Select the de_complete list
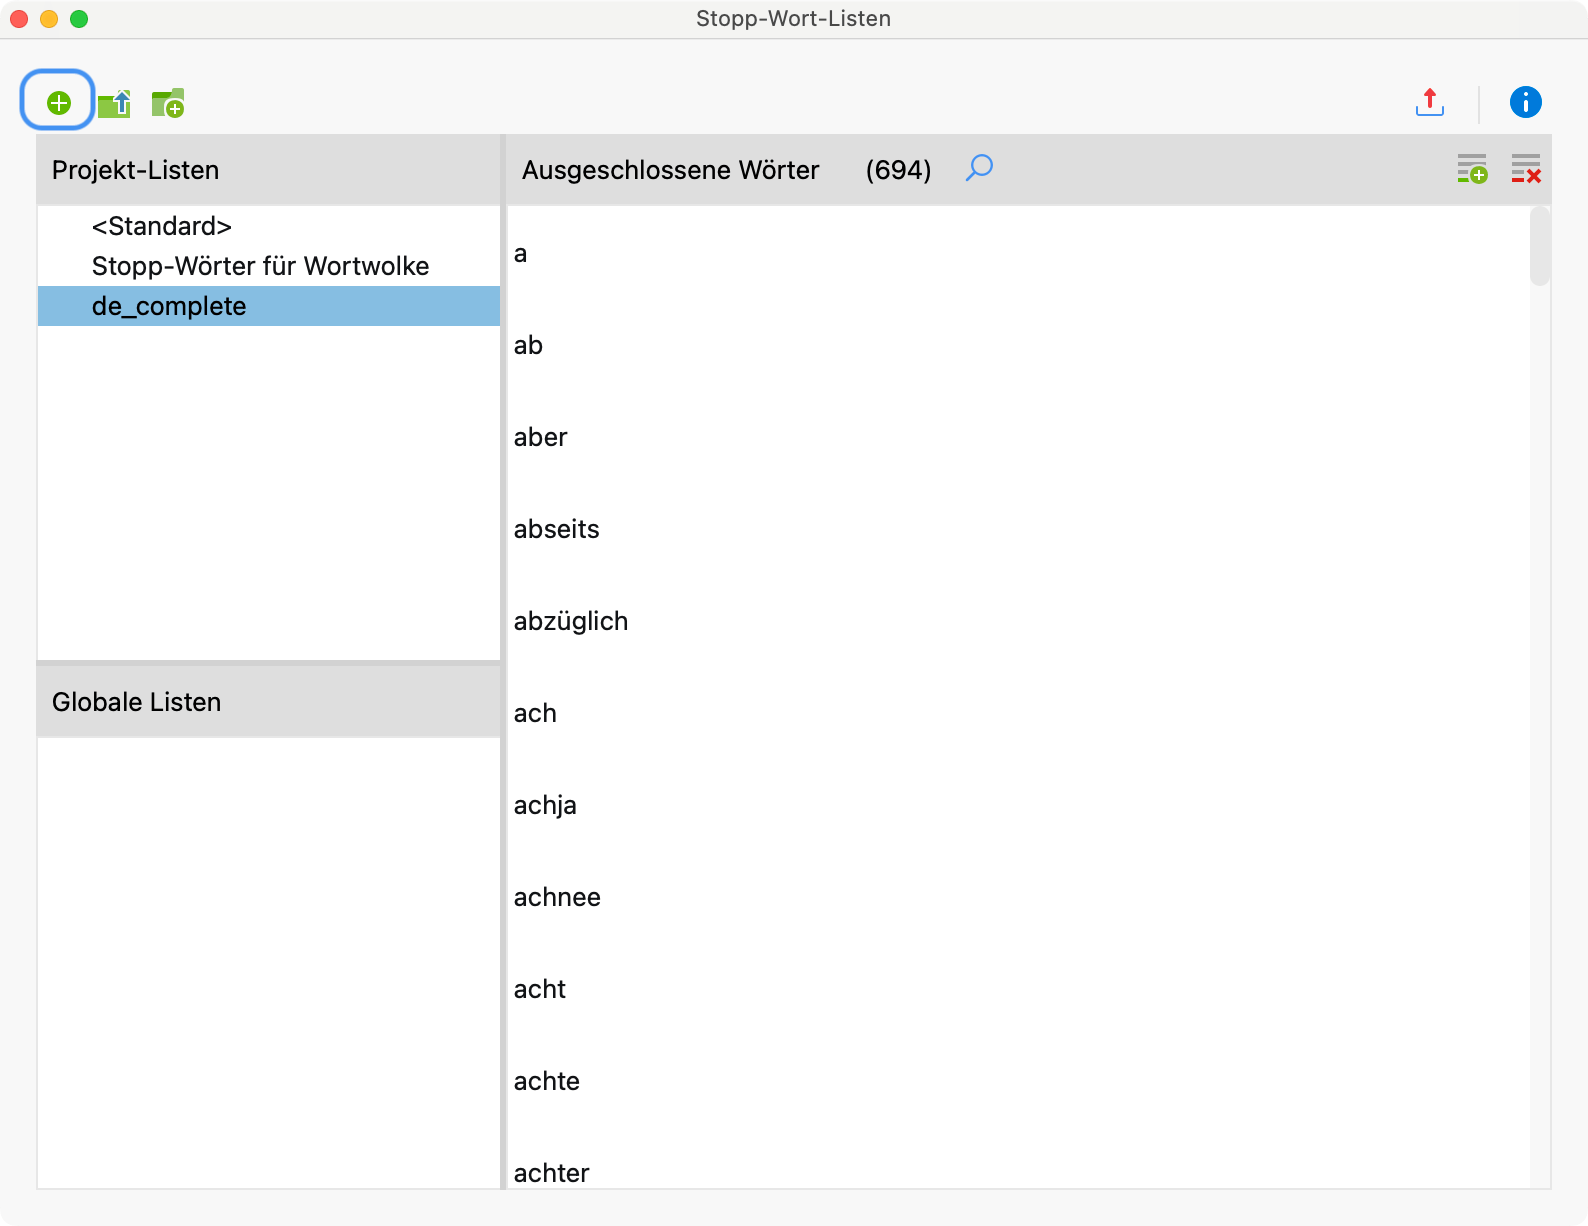The width and height of the screenshot is (1588, 1226). [169, 306]
